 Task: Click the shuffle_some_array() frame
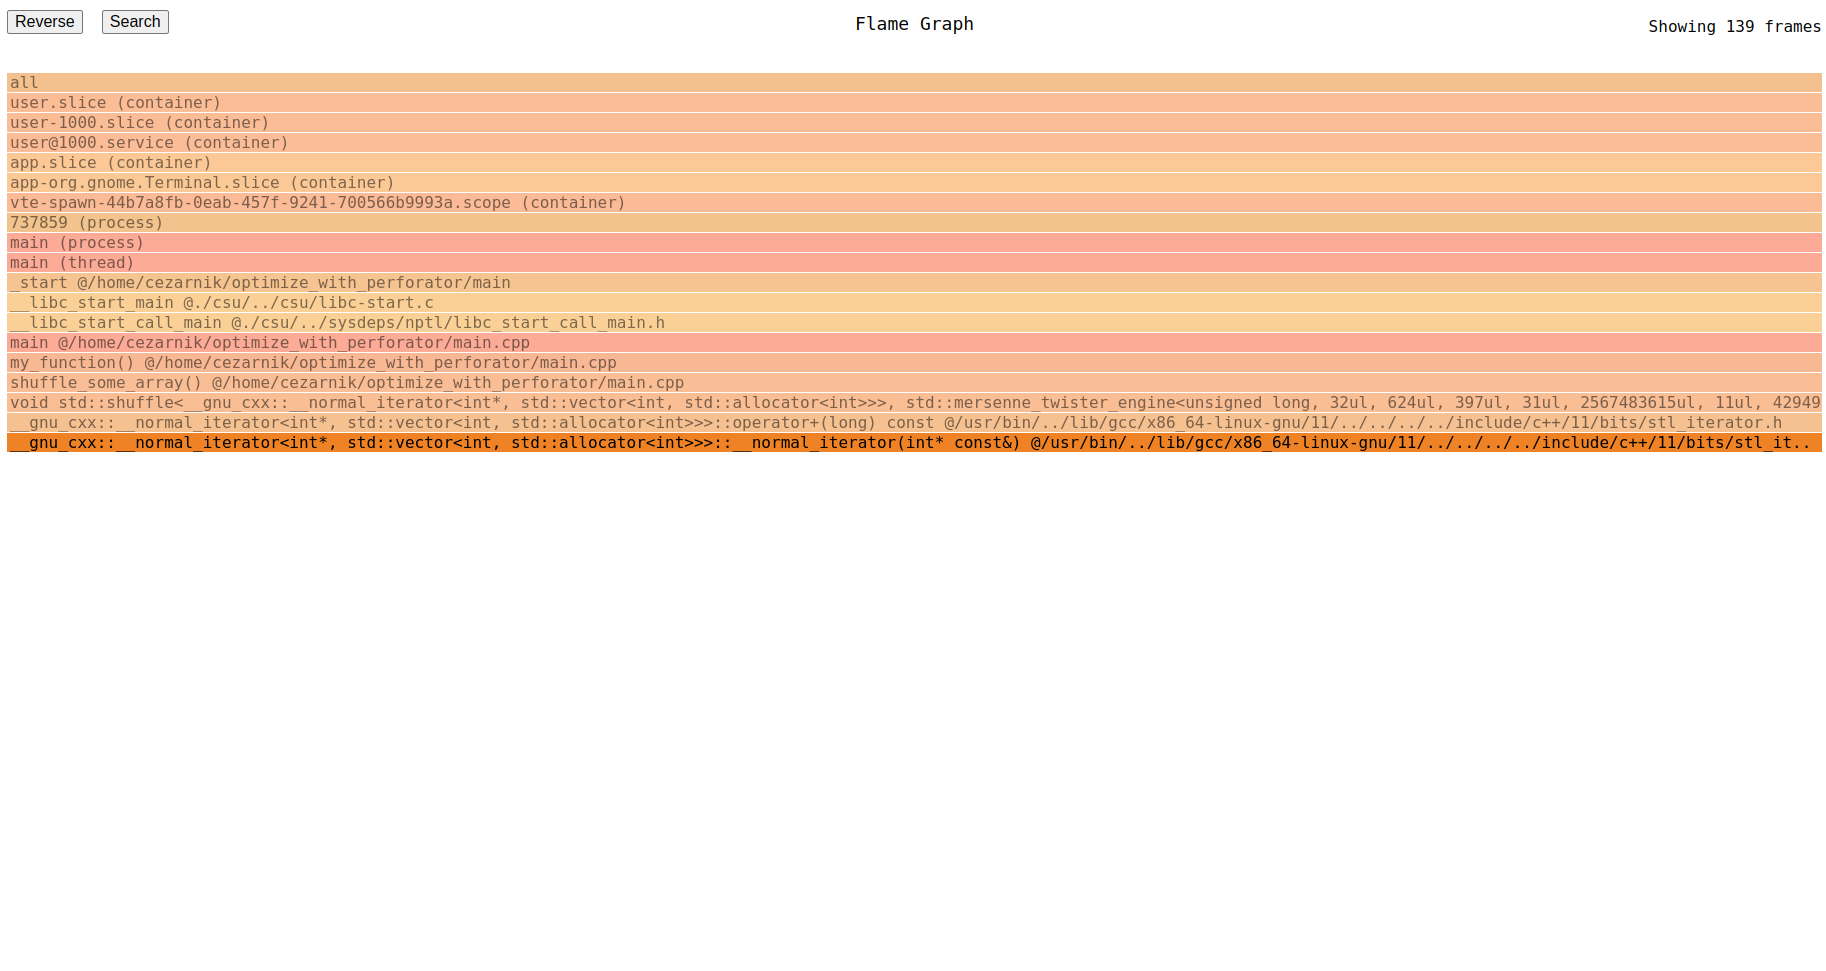click(913, 383)
